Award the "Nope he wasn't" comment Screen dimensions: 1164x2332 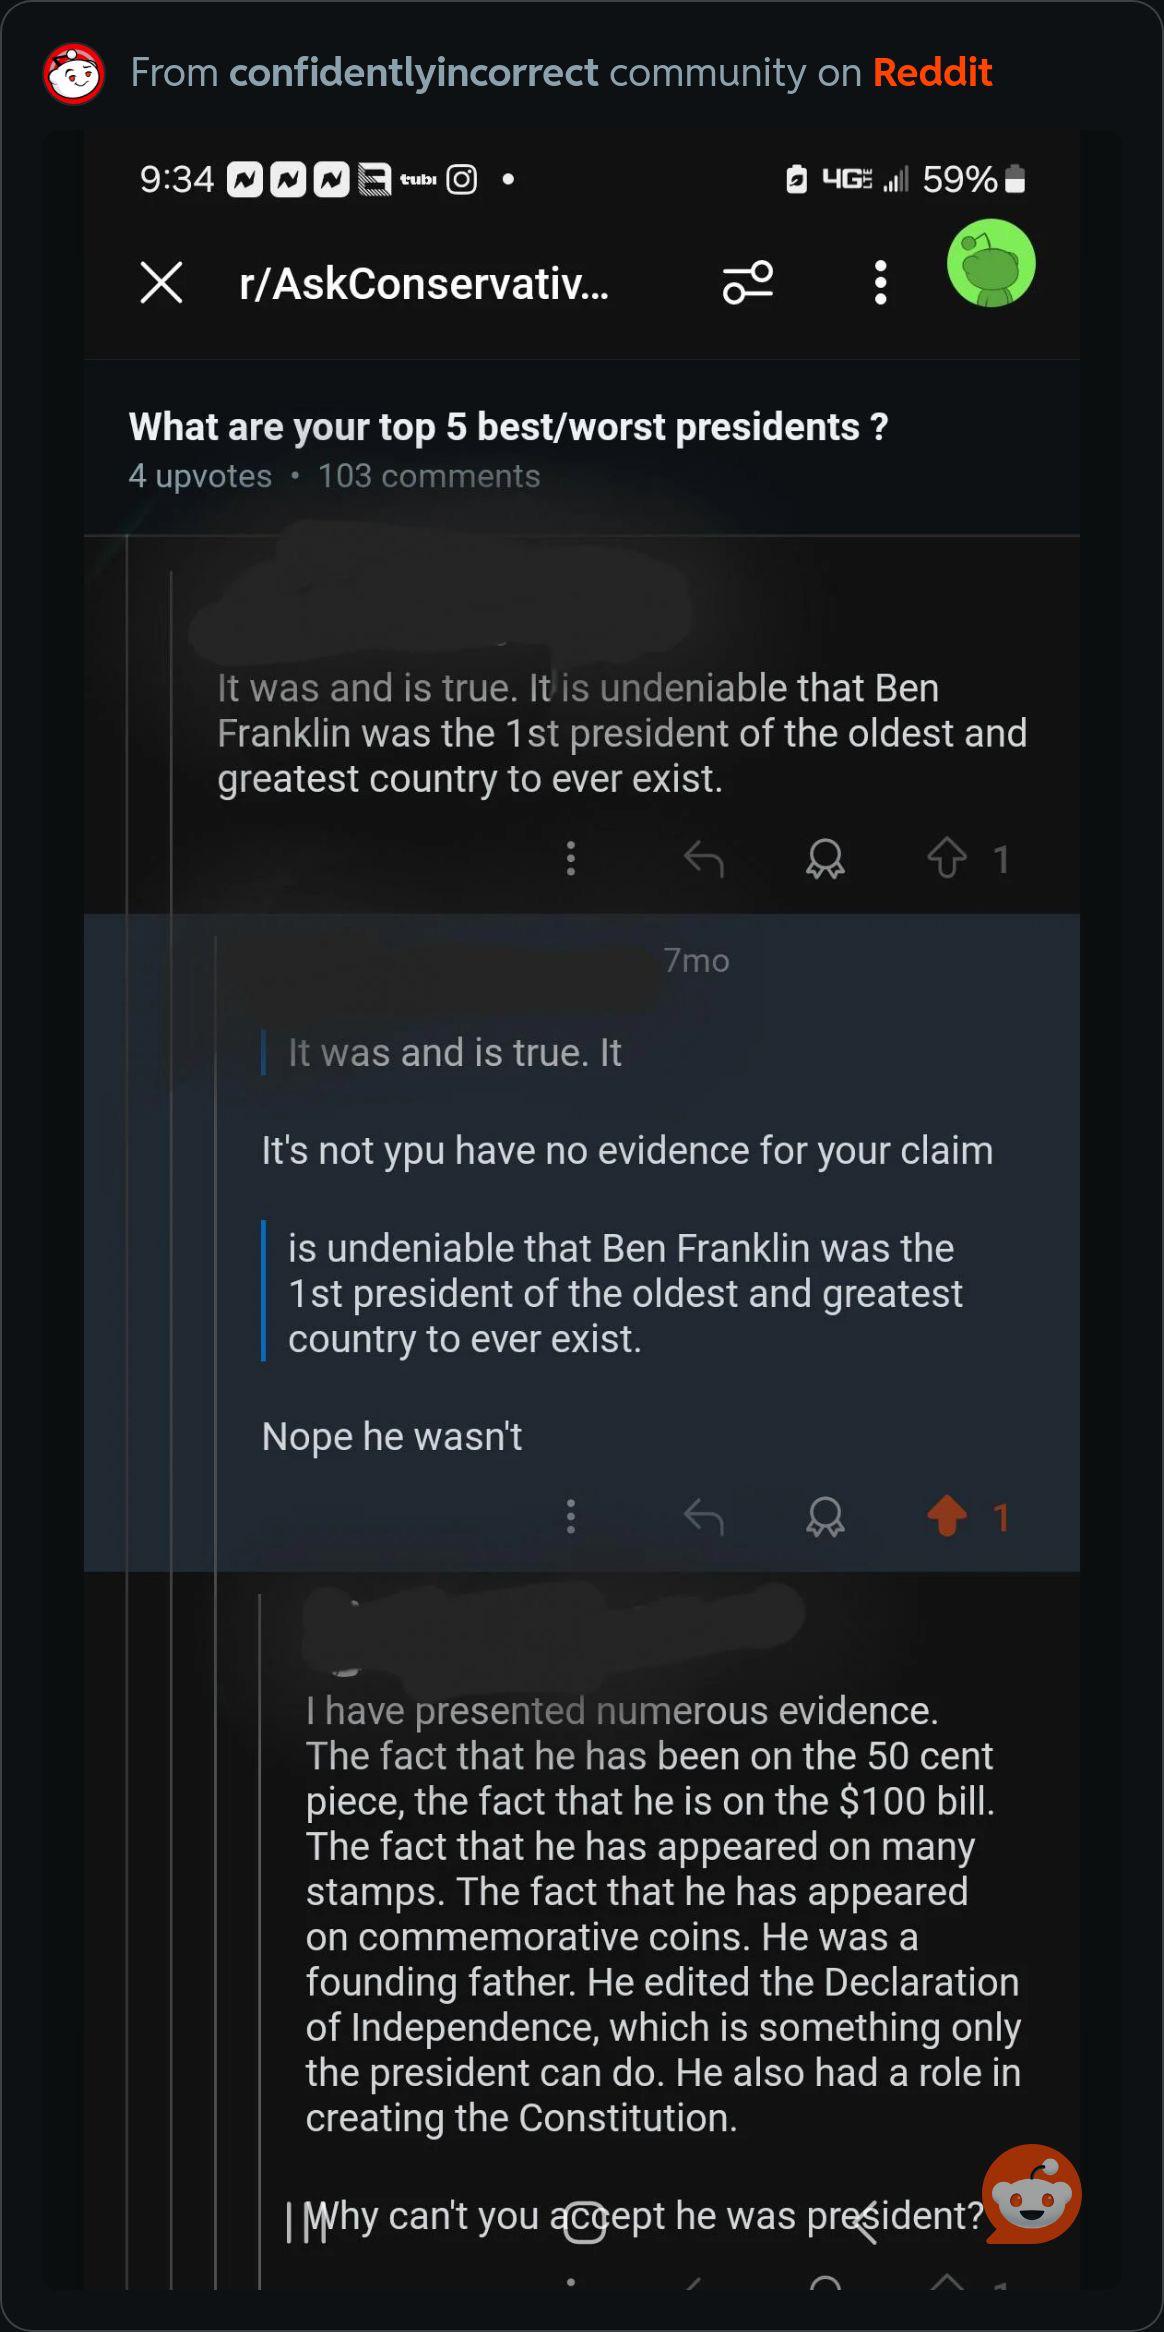pyautogui.click(x=825, y=1517)
